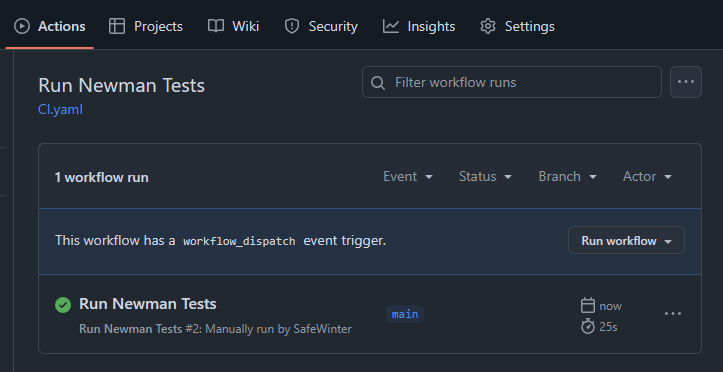Click the Wiki book icon
The width and height of the screenshot is (723, 372).
[216, 26]
